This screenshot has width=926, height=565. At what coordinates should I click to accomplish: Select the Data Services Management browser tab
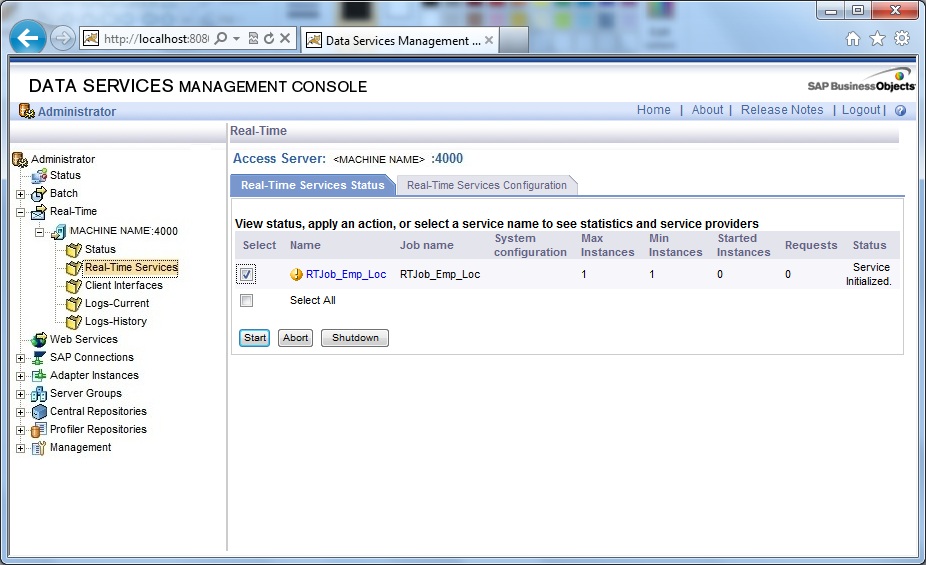pyautogui.click(x=400, y=40)
